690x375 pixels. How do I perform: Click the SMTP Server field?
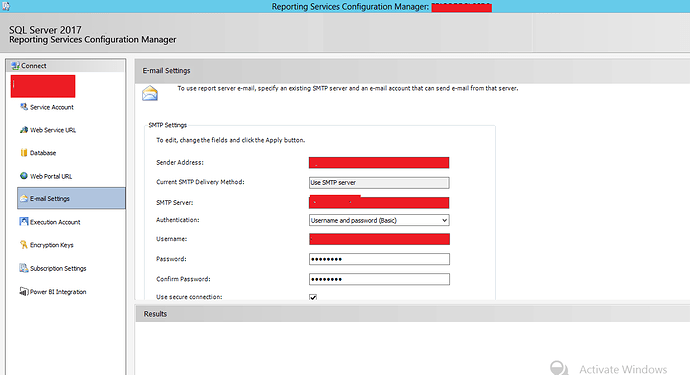[379, 202]
